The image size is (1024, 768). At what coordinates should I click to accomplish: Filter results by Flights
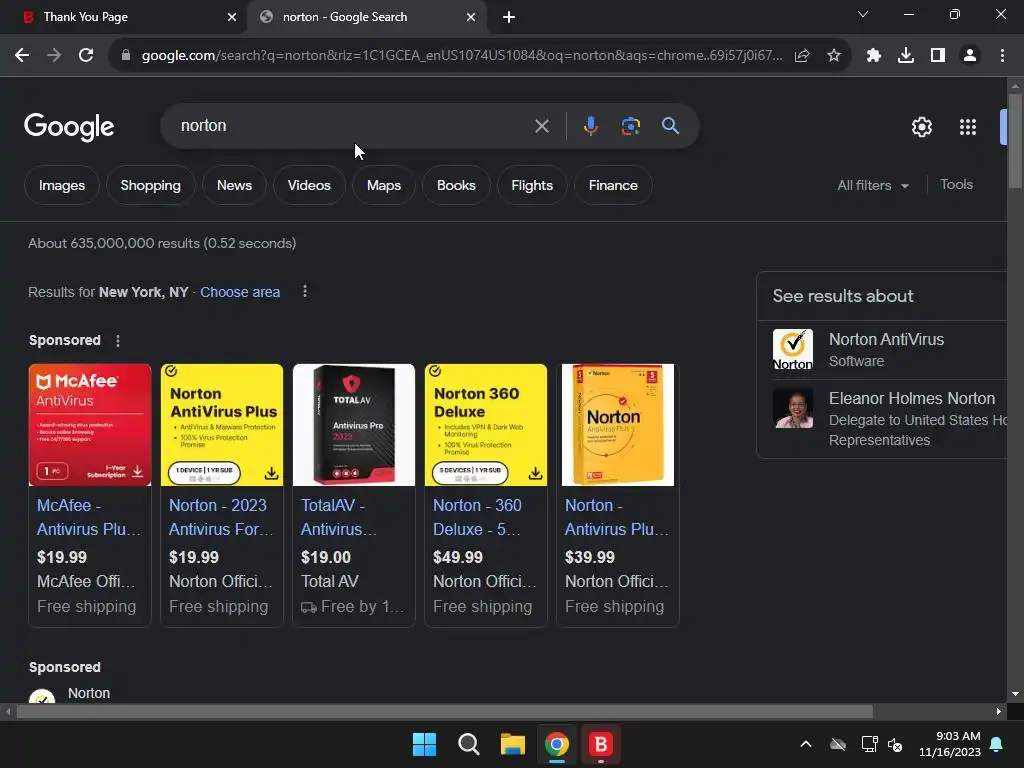tap(532, 185)
